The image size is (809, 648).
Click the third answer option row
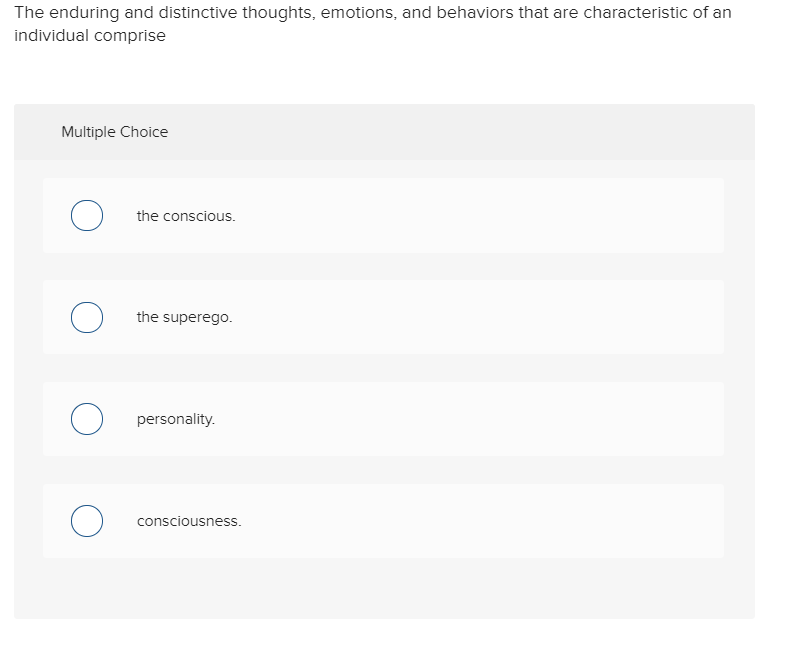pos(384,419)
